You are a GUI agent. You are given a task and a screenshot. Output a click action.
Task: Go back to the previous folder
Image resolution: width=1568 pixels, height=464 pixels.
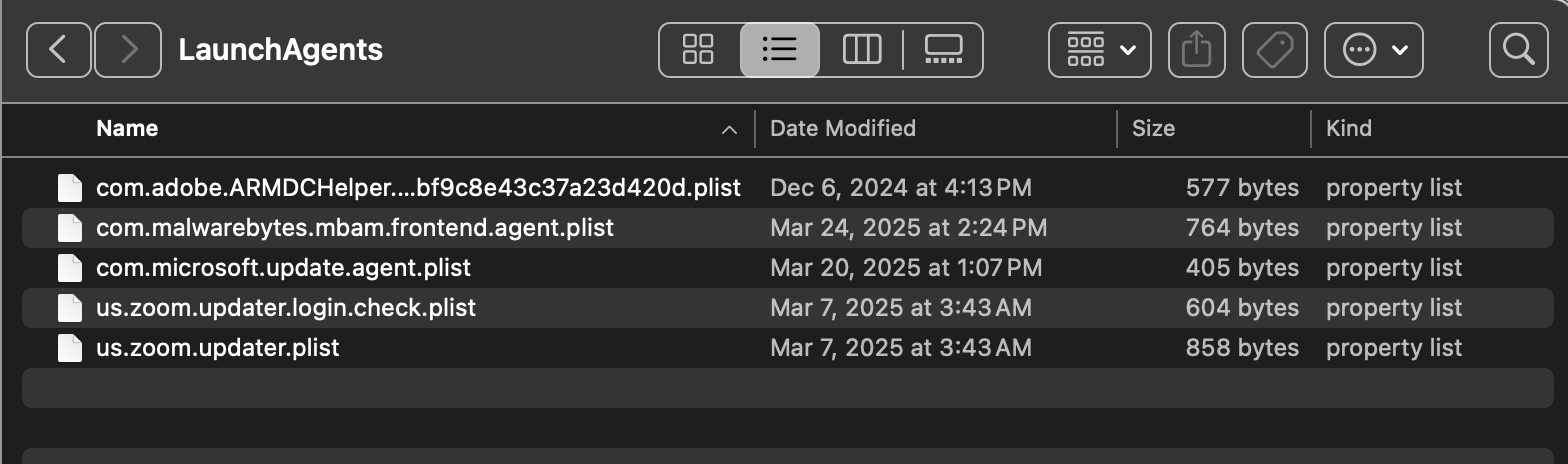(x=58, y=50)
